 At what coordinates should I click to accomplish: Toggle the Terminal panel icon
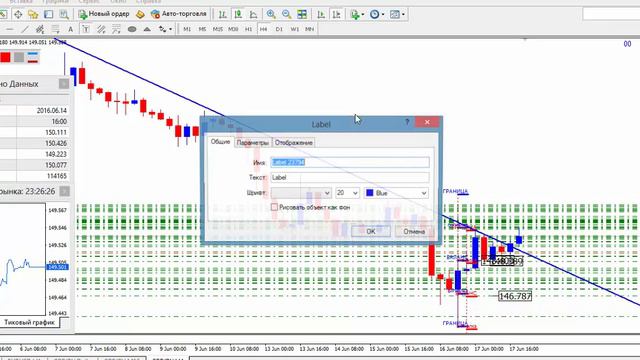(49, 14)
